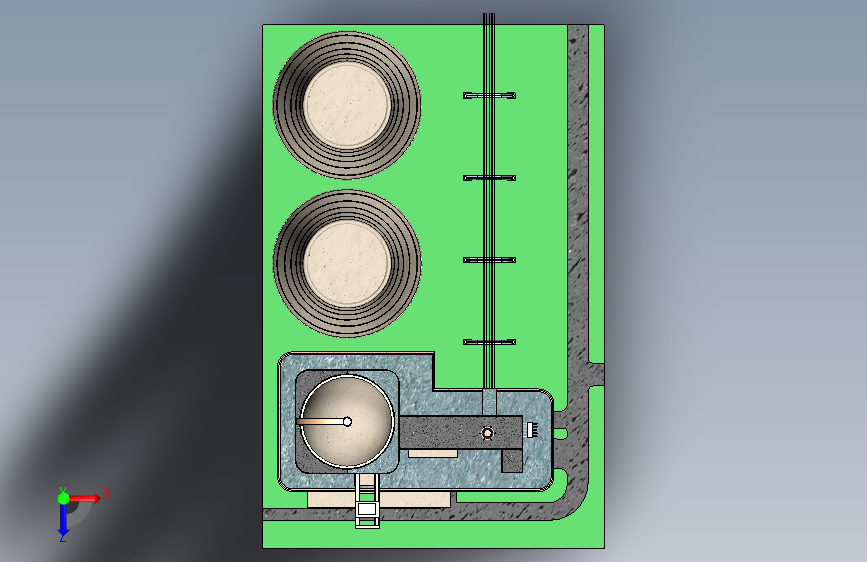Click the blue Z axis arrow on triad
867x562 pixels.
click(x=64, y=521)
